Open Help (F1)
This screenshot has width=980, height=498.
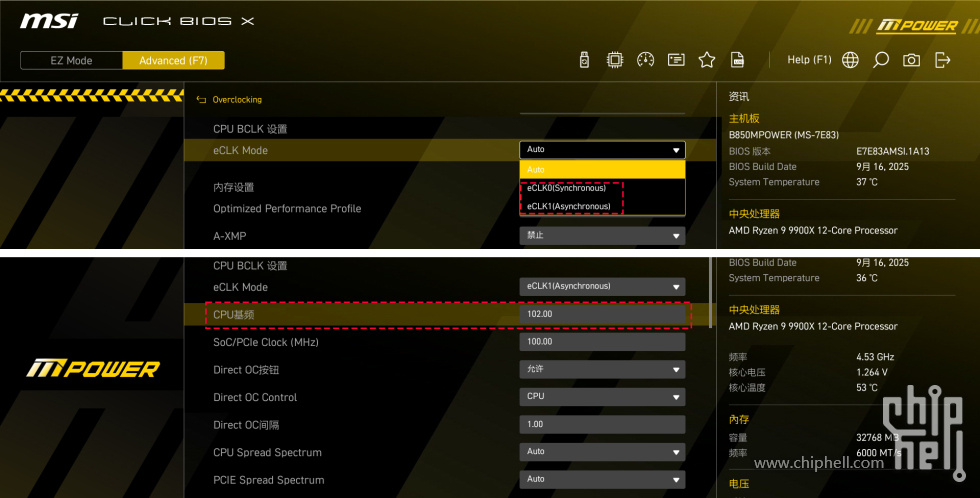(809, 60)
